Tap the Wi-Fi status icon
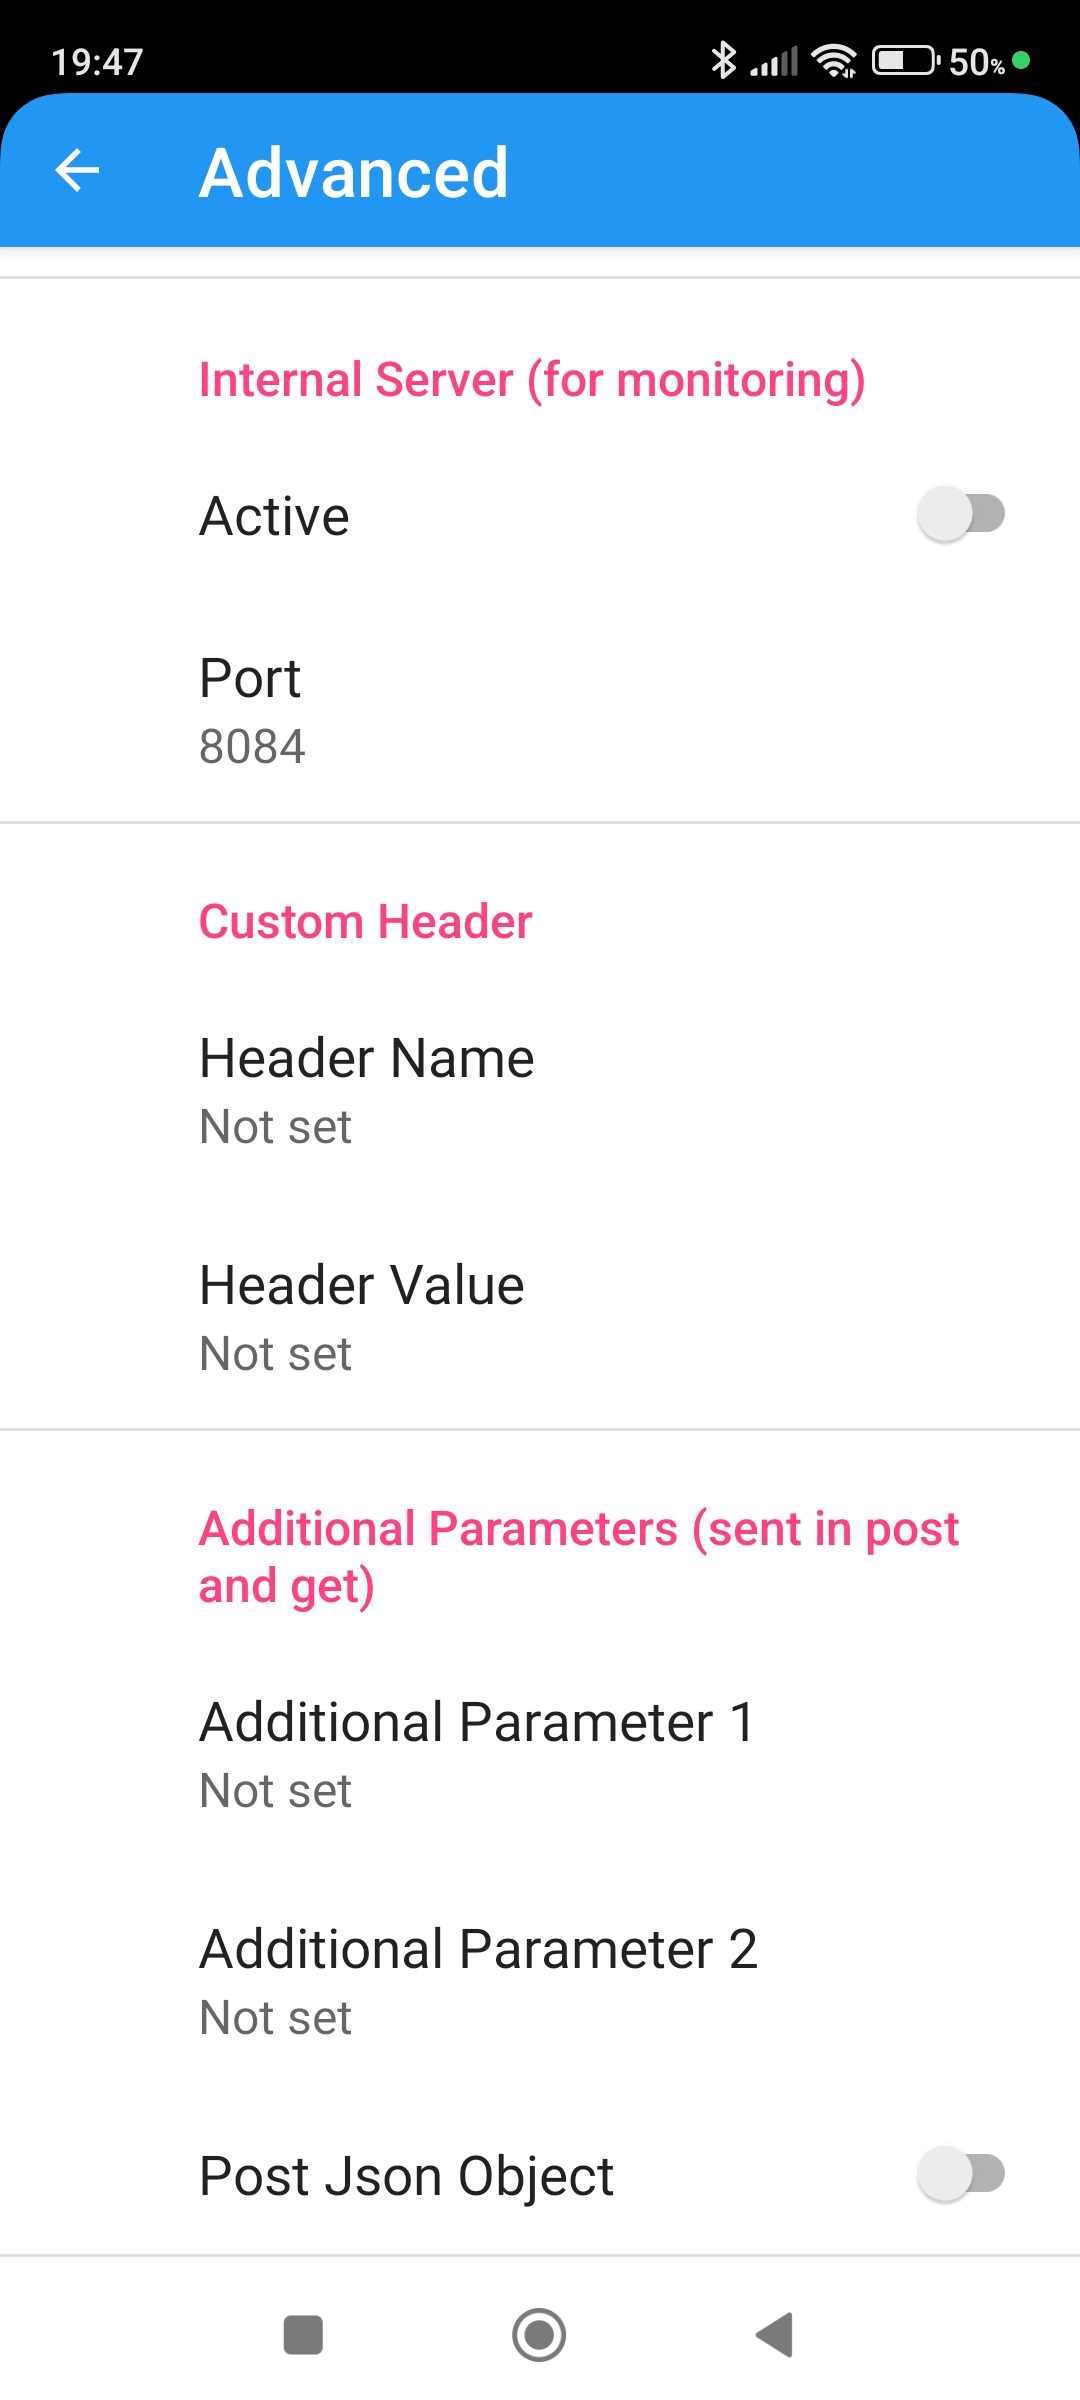1080x2400 pixels. (x=834, y=61)
